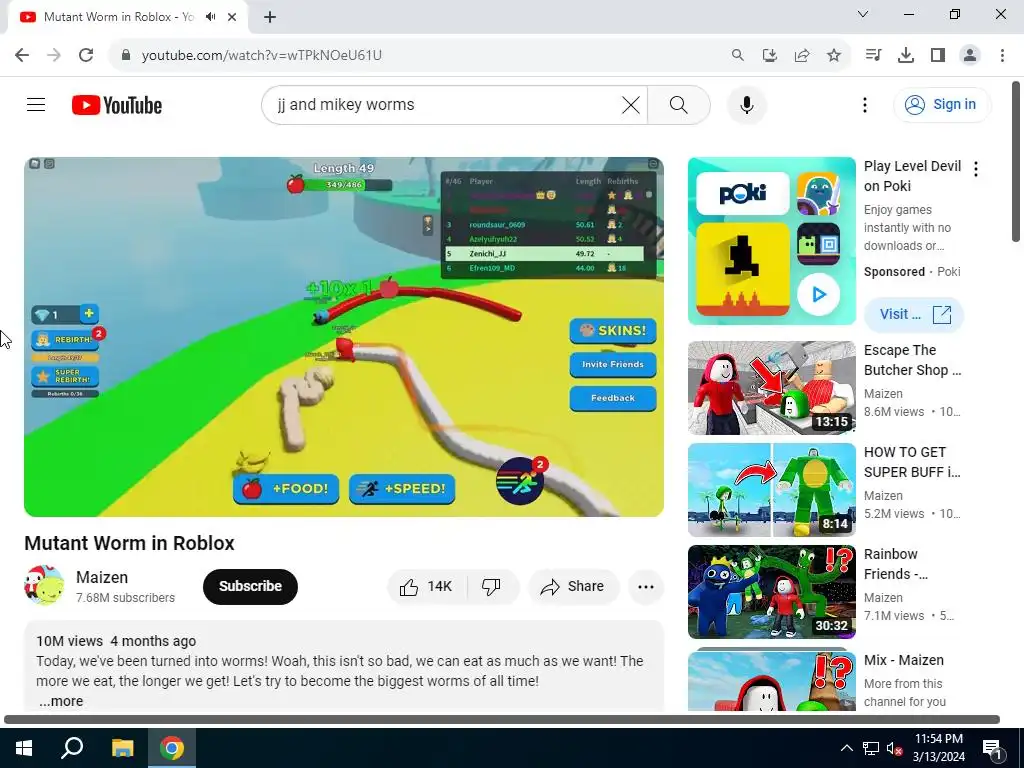Image resolution: width=1024 pixels, height=768 pixels.
Task: Open HOW TO GET SUPER BUFF video title
Action: [912, 462]
